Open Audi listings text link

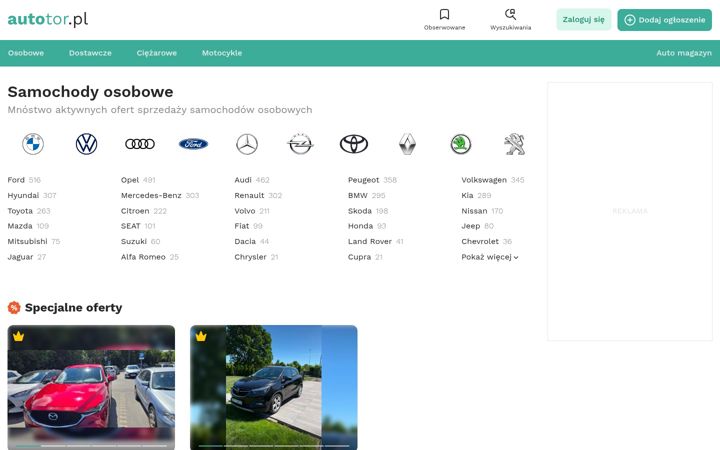(x=243, y=180)
